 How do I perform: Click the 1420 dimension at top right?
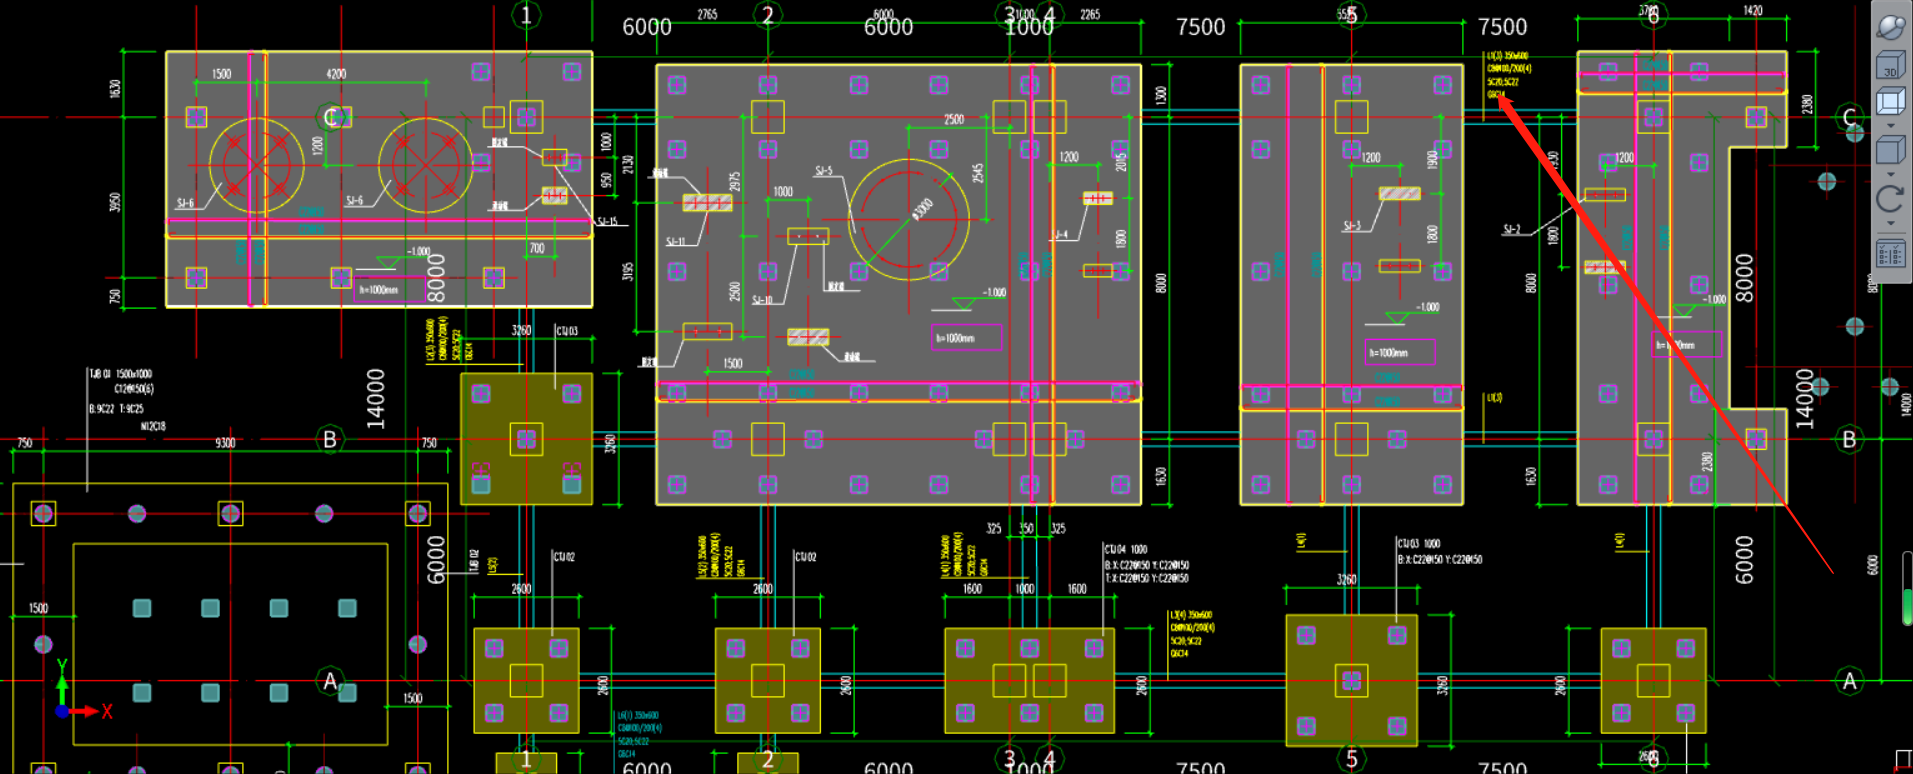[1753, 10]
